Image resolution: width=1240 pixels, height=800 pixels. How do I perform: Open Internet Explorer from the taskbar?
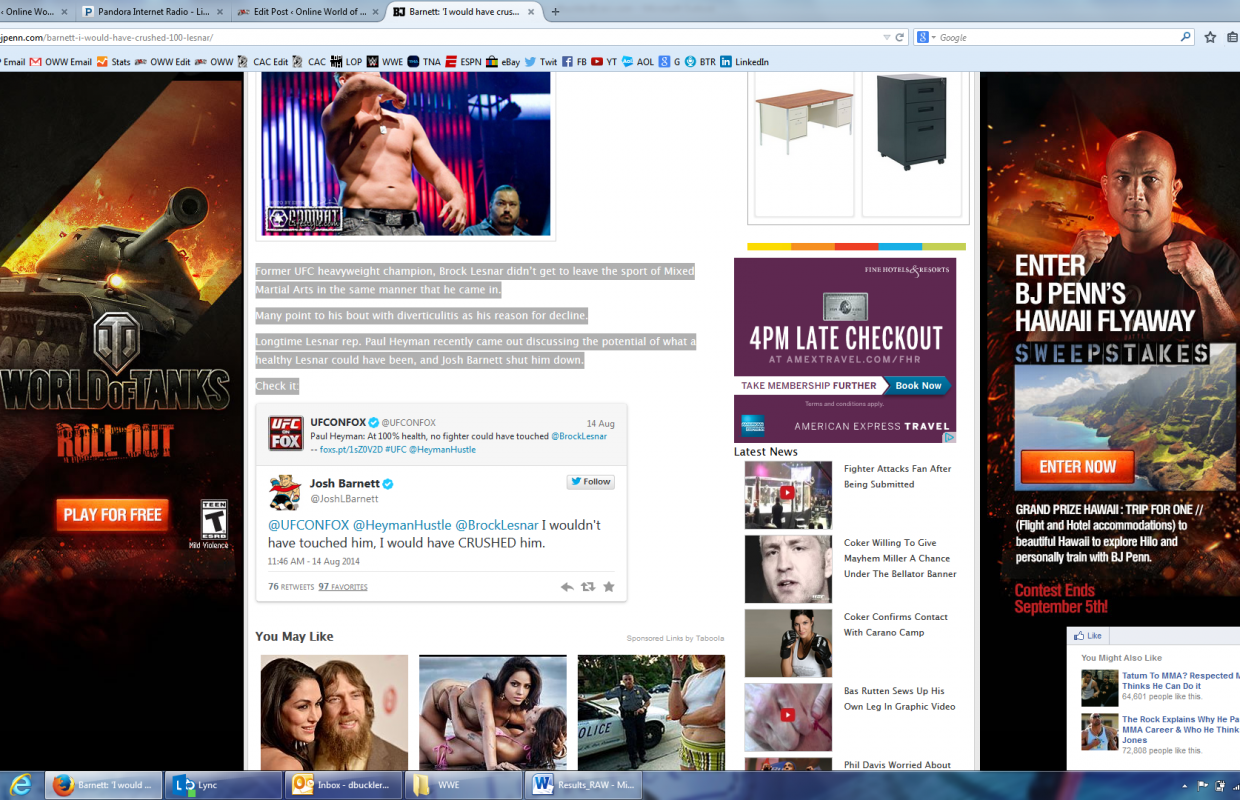21,785
